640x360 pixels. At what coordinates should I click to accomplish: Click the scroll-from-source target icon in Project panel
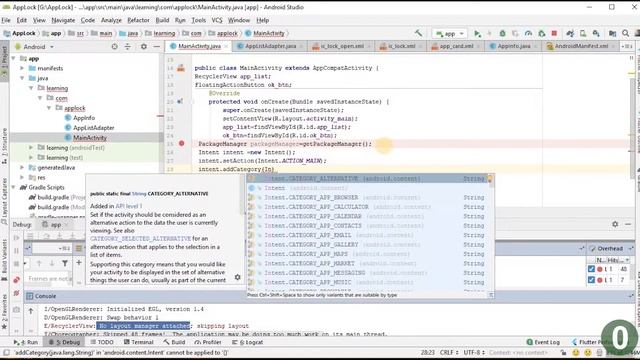point(115,47)
